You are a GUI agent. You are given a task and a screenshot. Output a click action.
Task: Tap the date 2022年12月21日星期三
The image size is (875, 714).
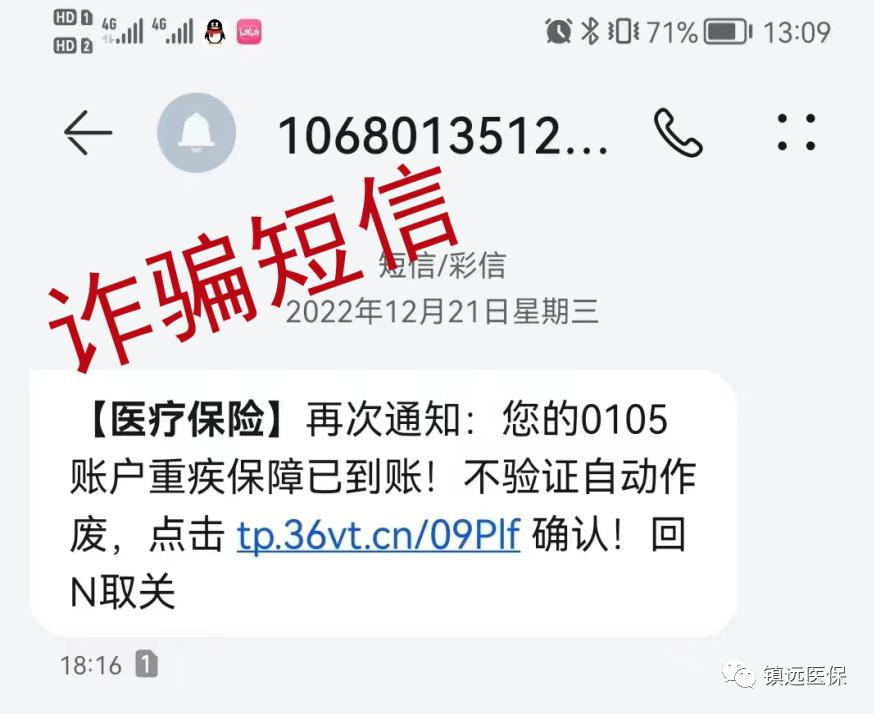pos(442,312)
